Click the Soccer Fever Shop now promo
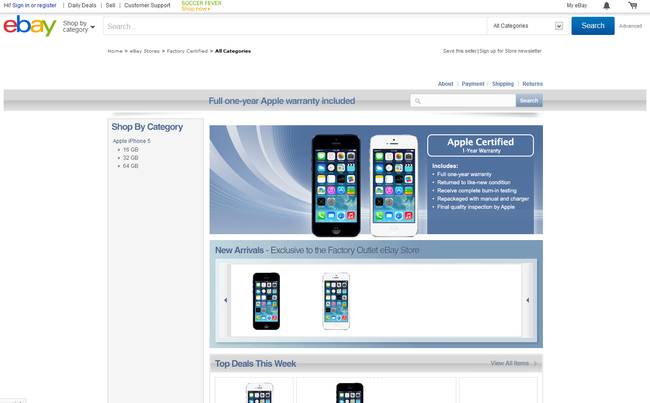This screenshot has height=403, width=650. tap(201, 6)
